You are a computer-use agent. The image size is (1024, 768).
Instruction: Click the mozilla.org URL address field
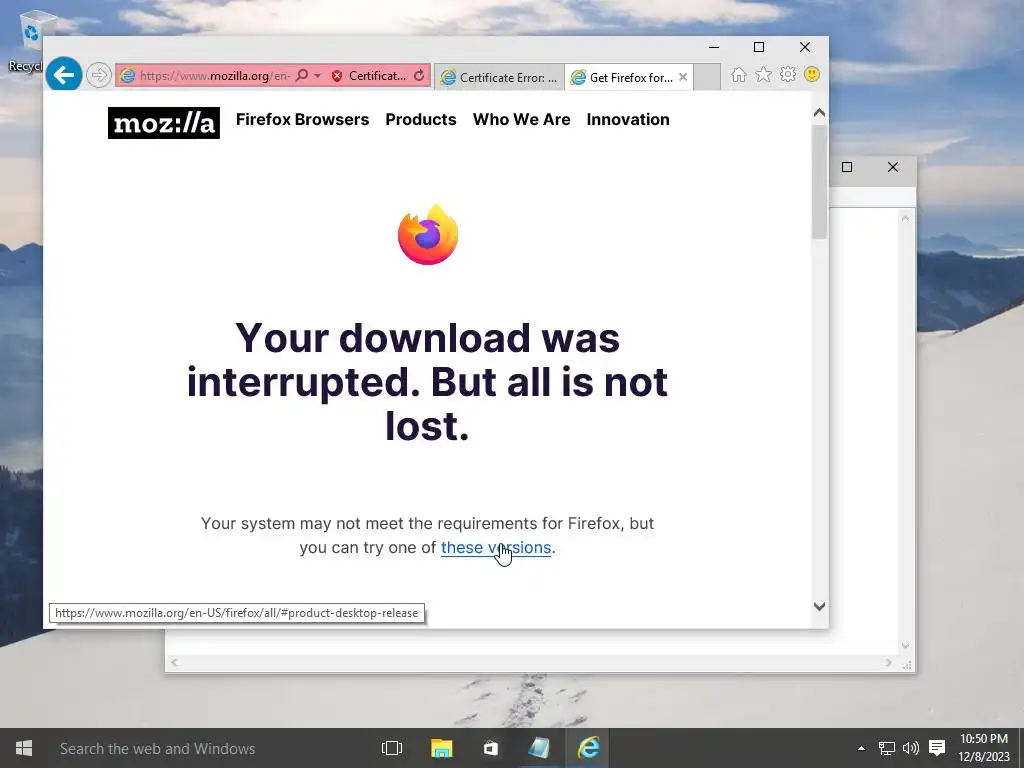214,76
